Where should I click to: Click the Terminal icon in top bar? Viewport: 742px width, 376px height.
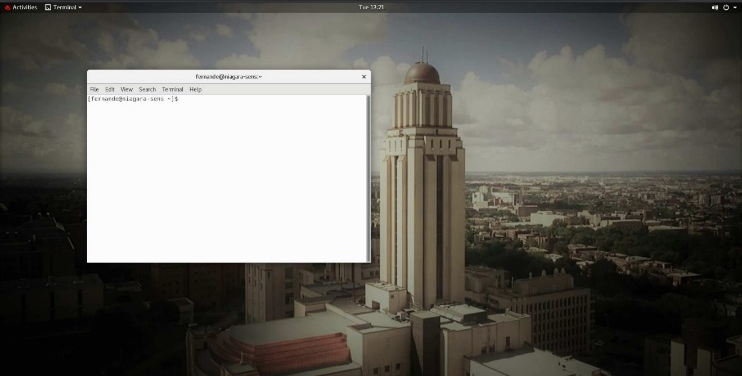coord(48,8)
